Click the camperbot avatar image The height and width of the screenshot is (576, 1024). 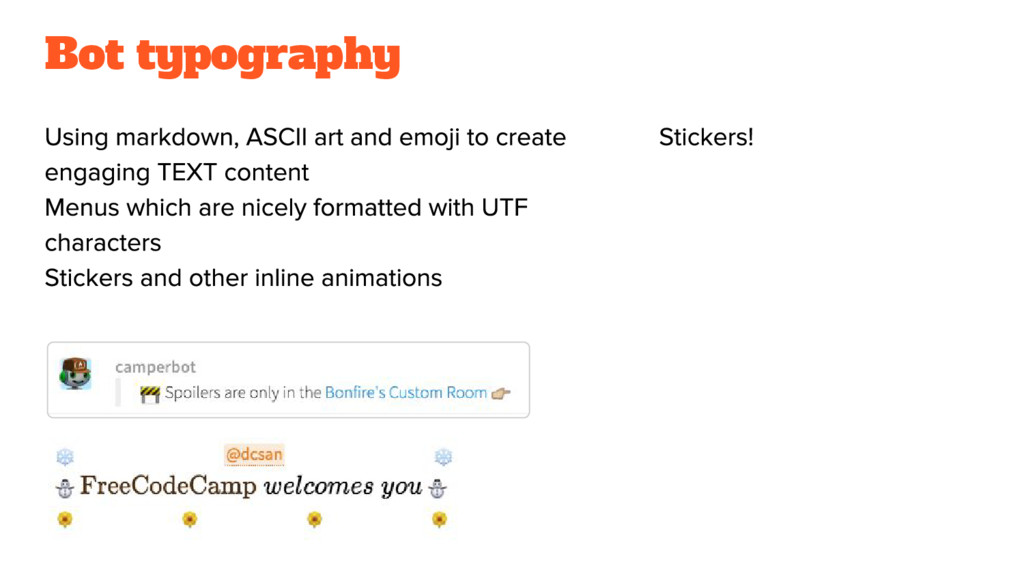point(75,374)
